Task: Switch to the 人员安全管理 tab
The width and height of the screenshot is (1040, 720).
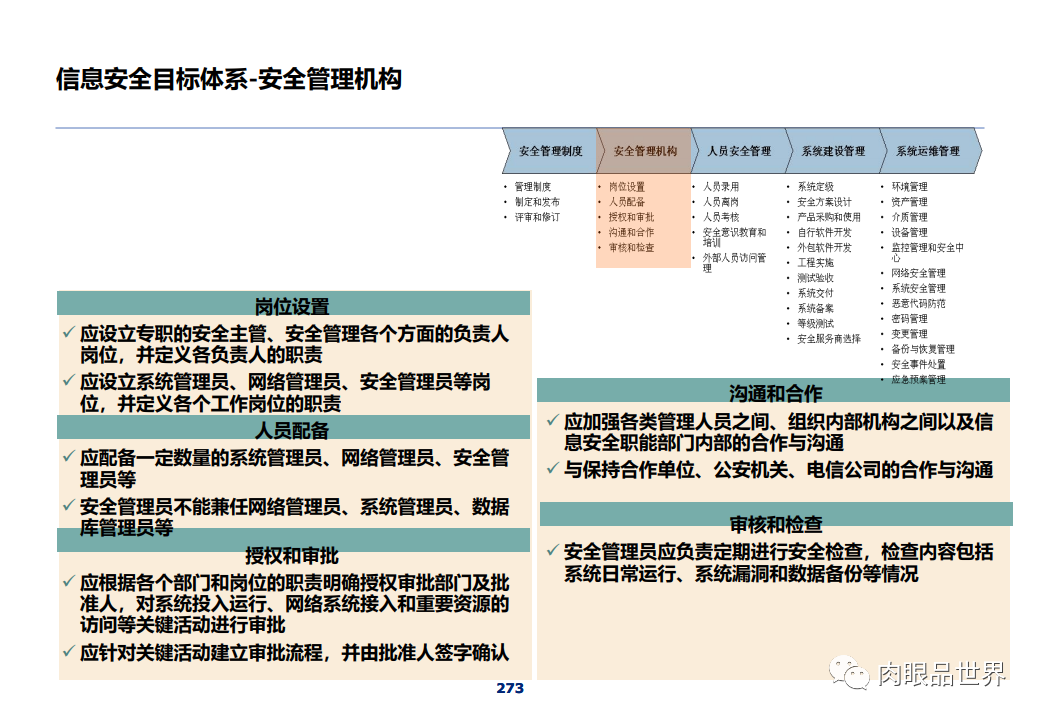Action: [x=740, y=151]
